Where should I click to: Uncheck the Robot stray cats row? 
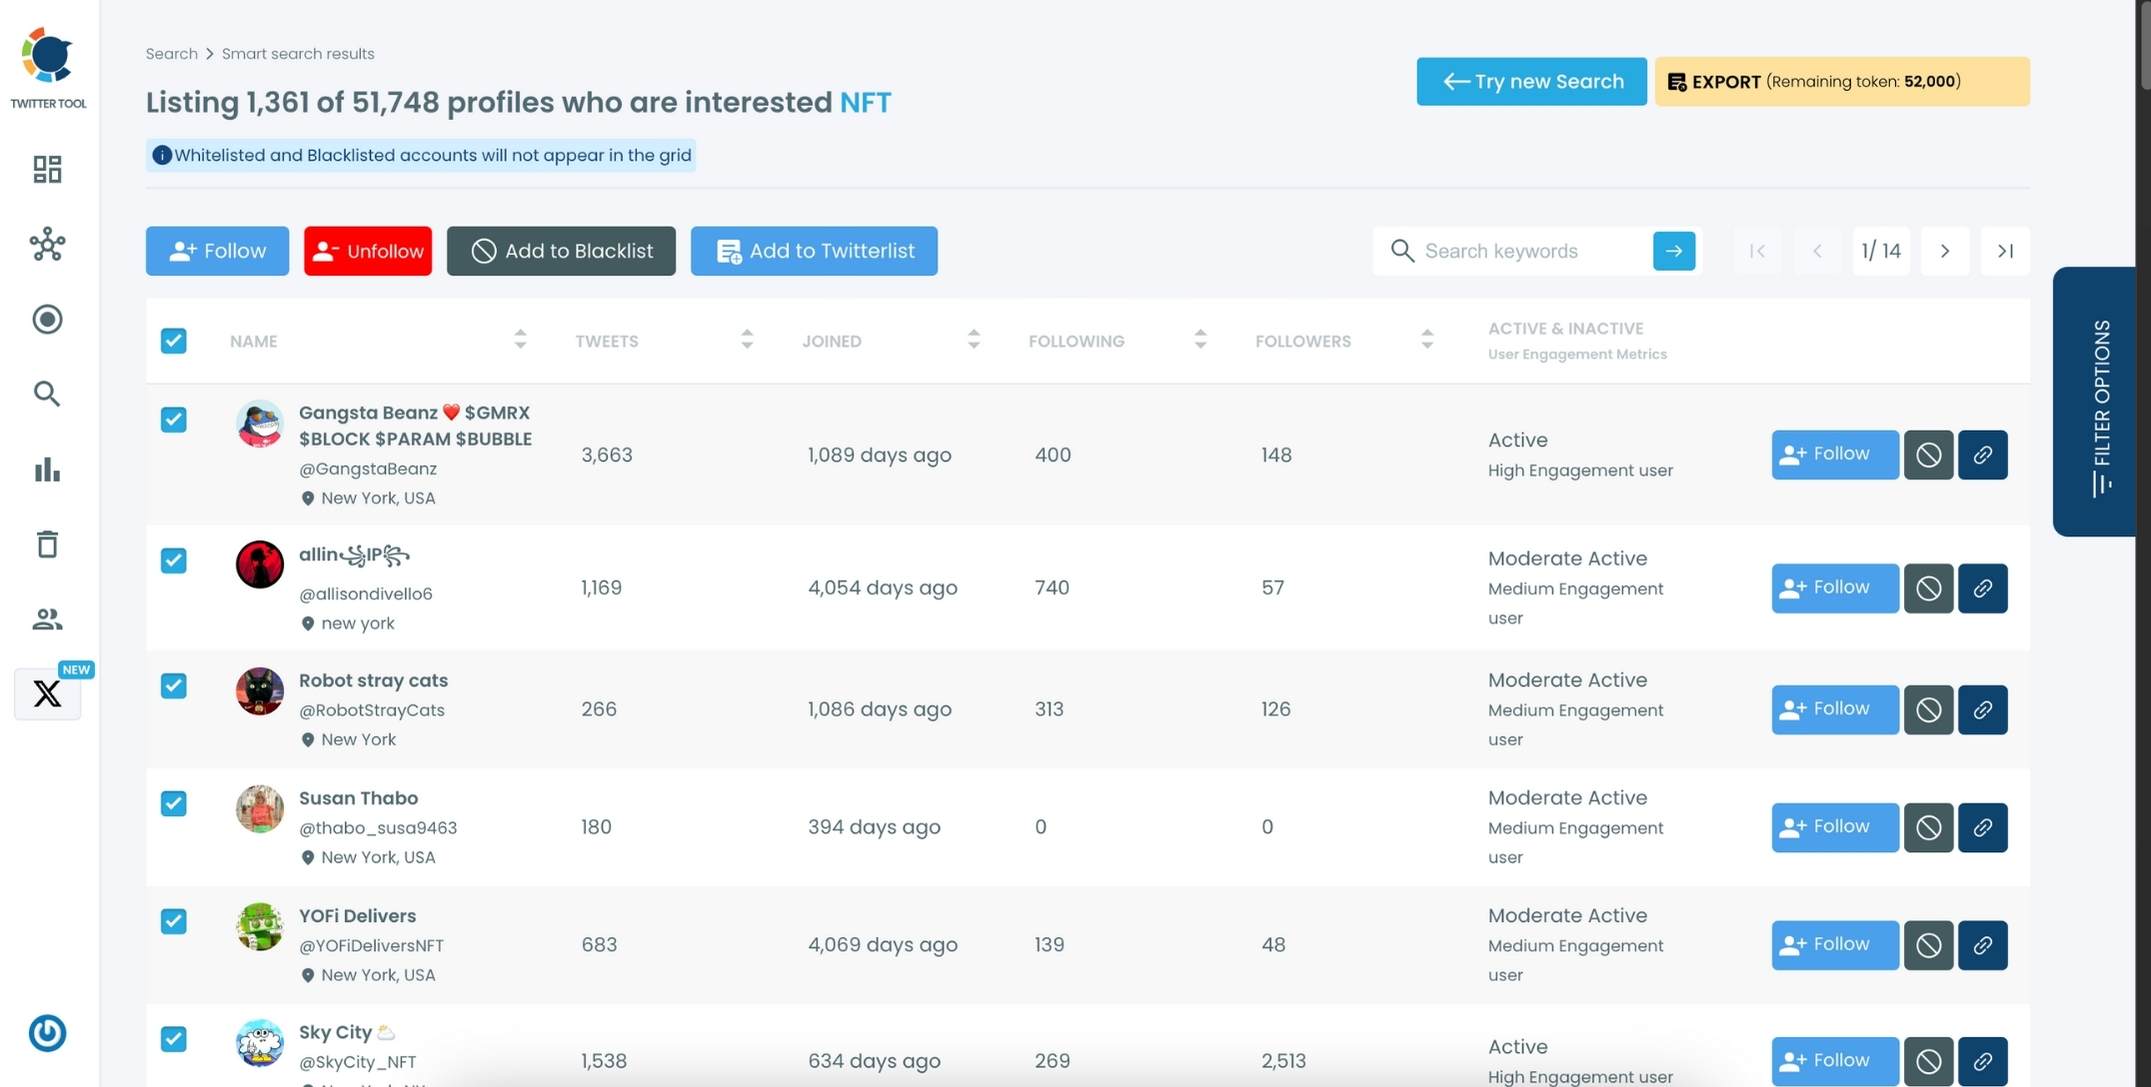tap(173, 685)
